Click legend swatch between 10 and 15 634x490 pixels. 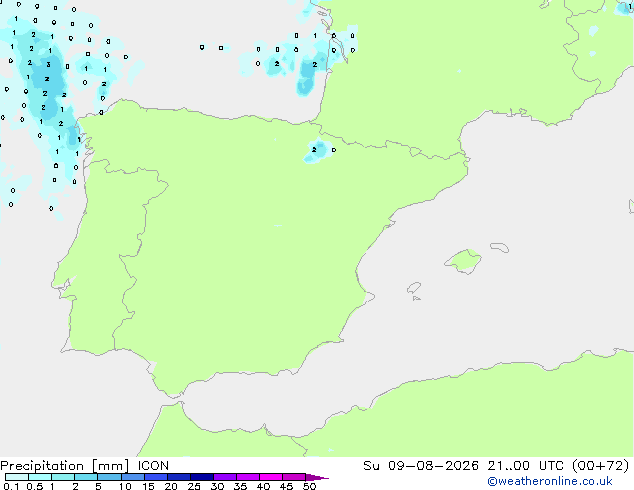pos(132,477)
